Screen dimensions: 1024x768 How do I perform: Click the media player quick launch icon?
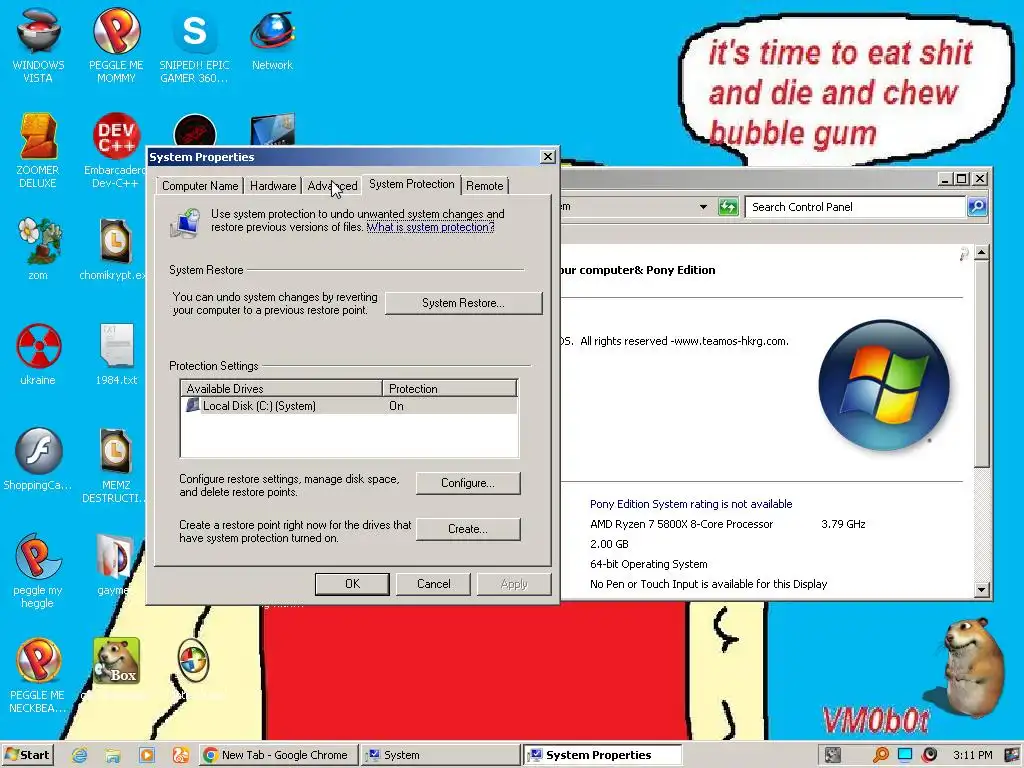(x=147, y=755)
